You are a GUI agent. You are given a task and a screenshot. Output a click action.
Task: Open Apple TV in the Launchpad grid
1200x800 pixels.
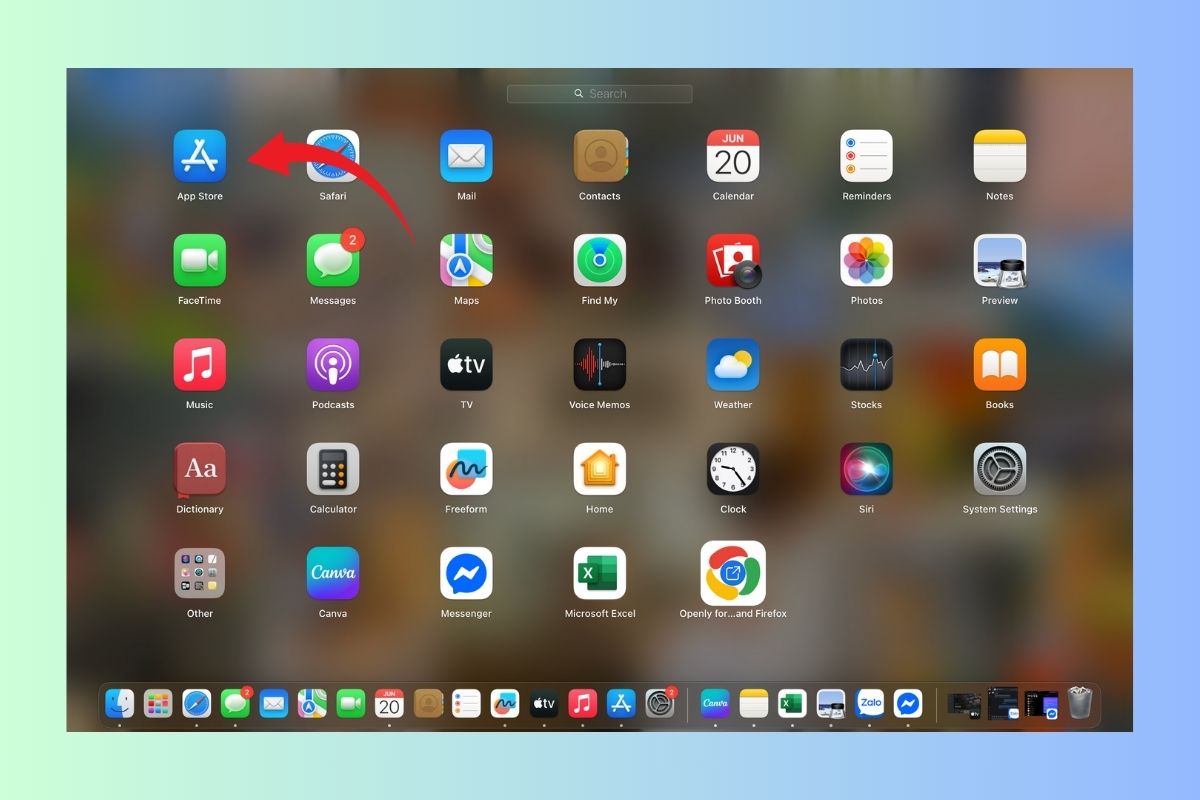pos(466,364)
